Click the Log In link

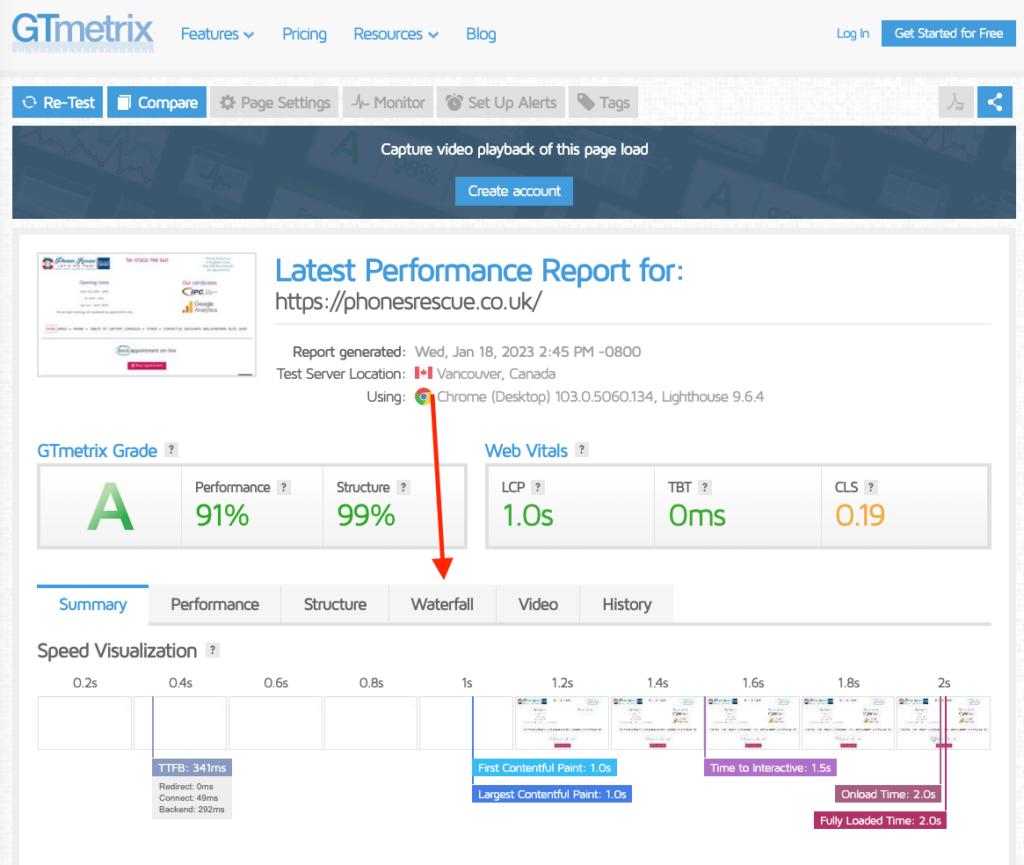853,33
